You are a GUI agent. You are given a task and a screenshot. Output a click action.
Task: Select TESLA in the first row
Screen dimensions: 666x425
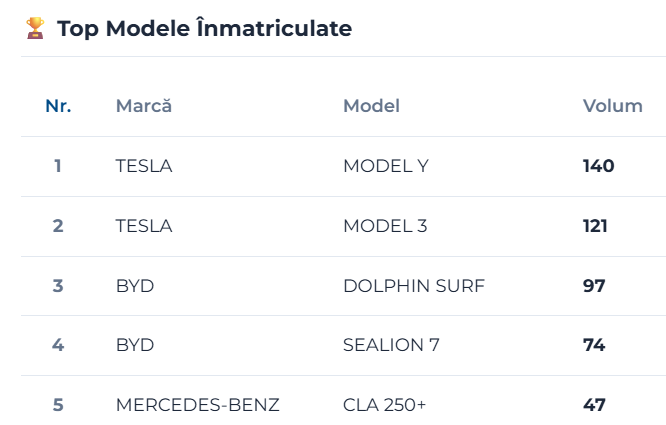(144, 166)
